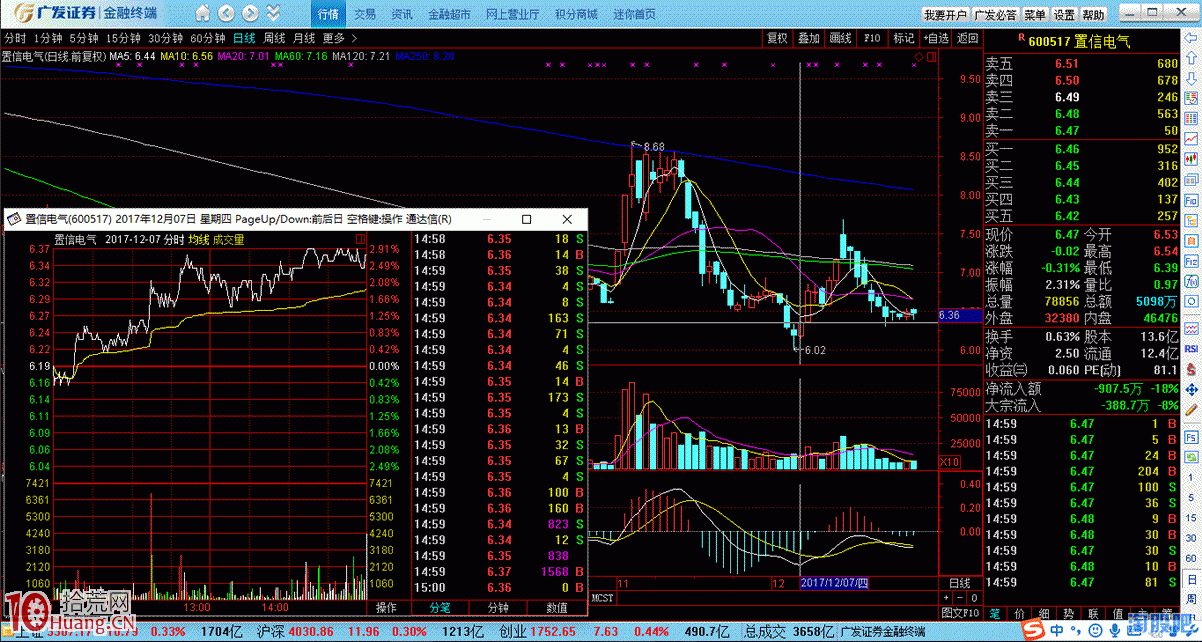1202x642 pixels.
Task: Click +自选 to add to watchlist
Action: pos(936,38)
